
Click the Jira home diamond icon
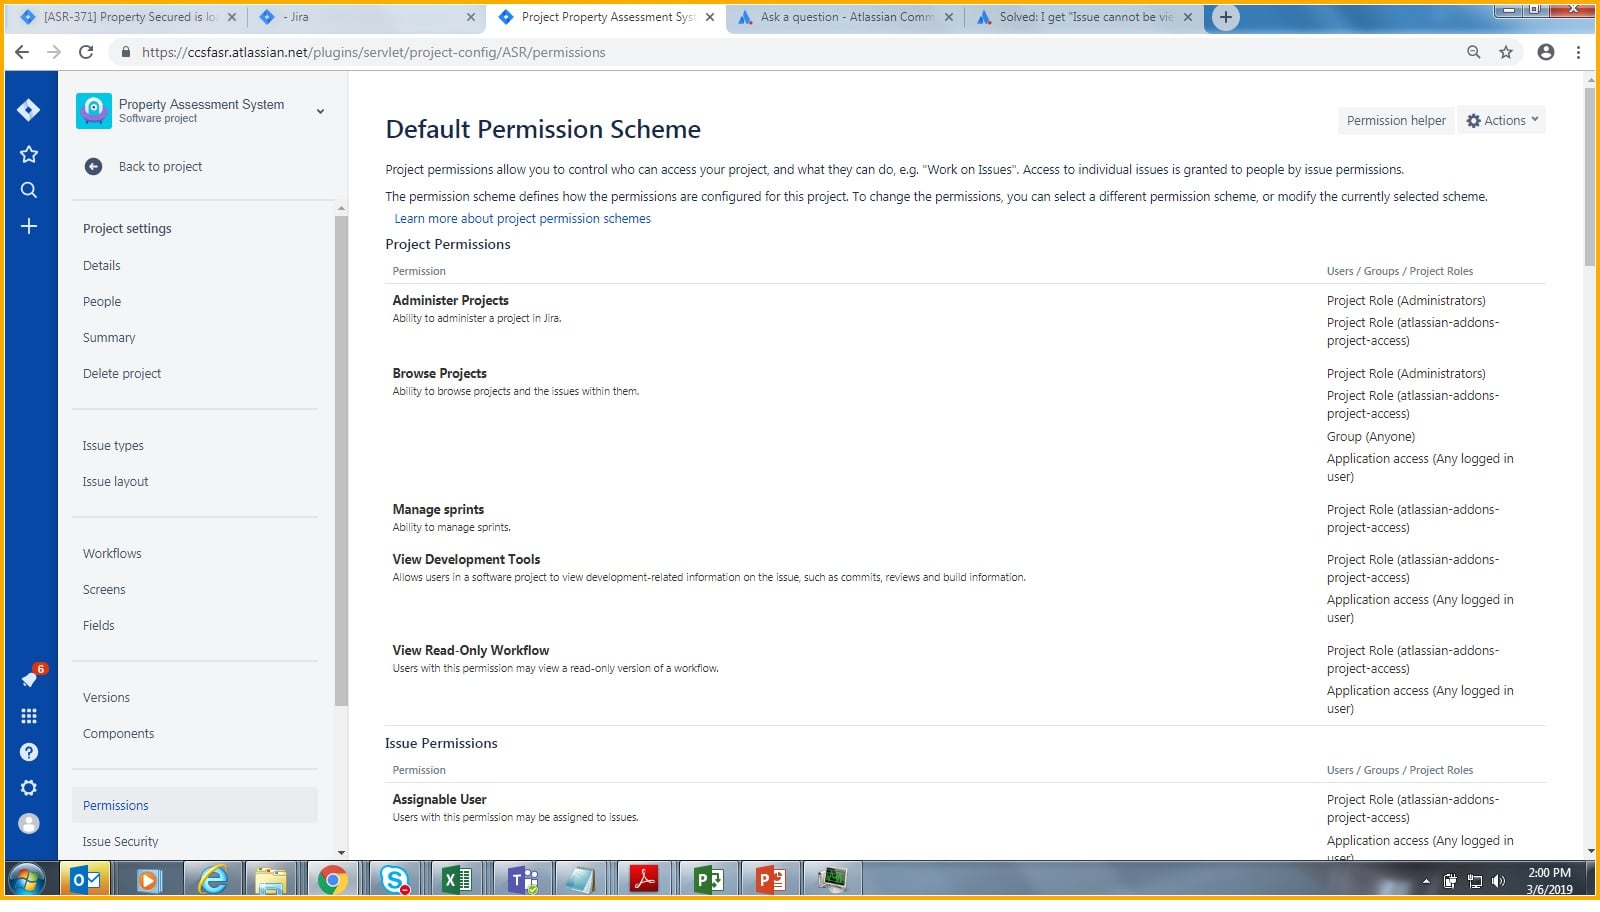[29, 110]
